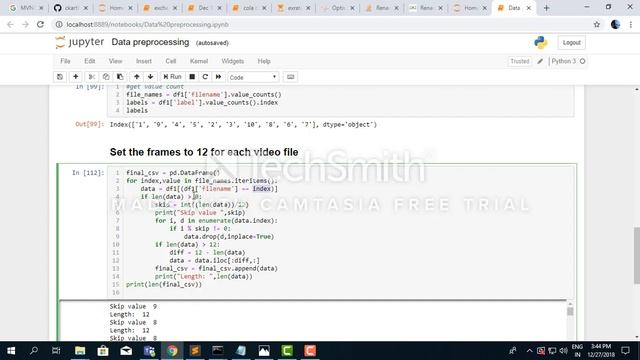The width and height of the screenshot is (640, 360).
Task: Open a new browser tab
Action: pyautogui.click(x=547, y=8)
